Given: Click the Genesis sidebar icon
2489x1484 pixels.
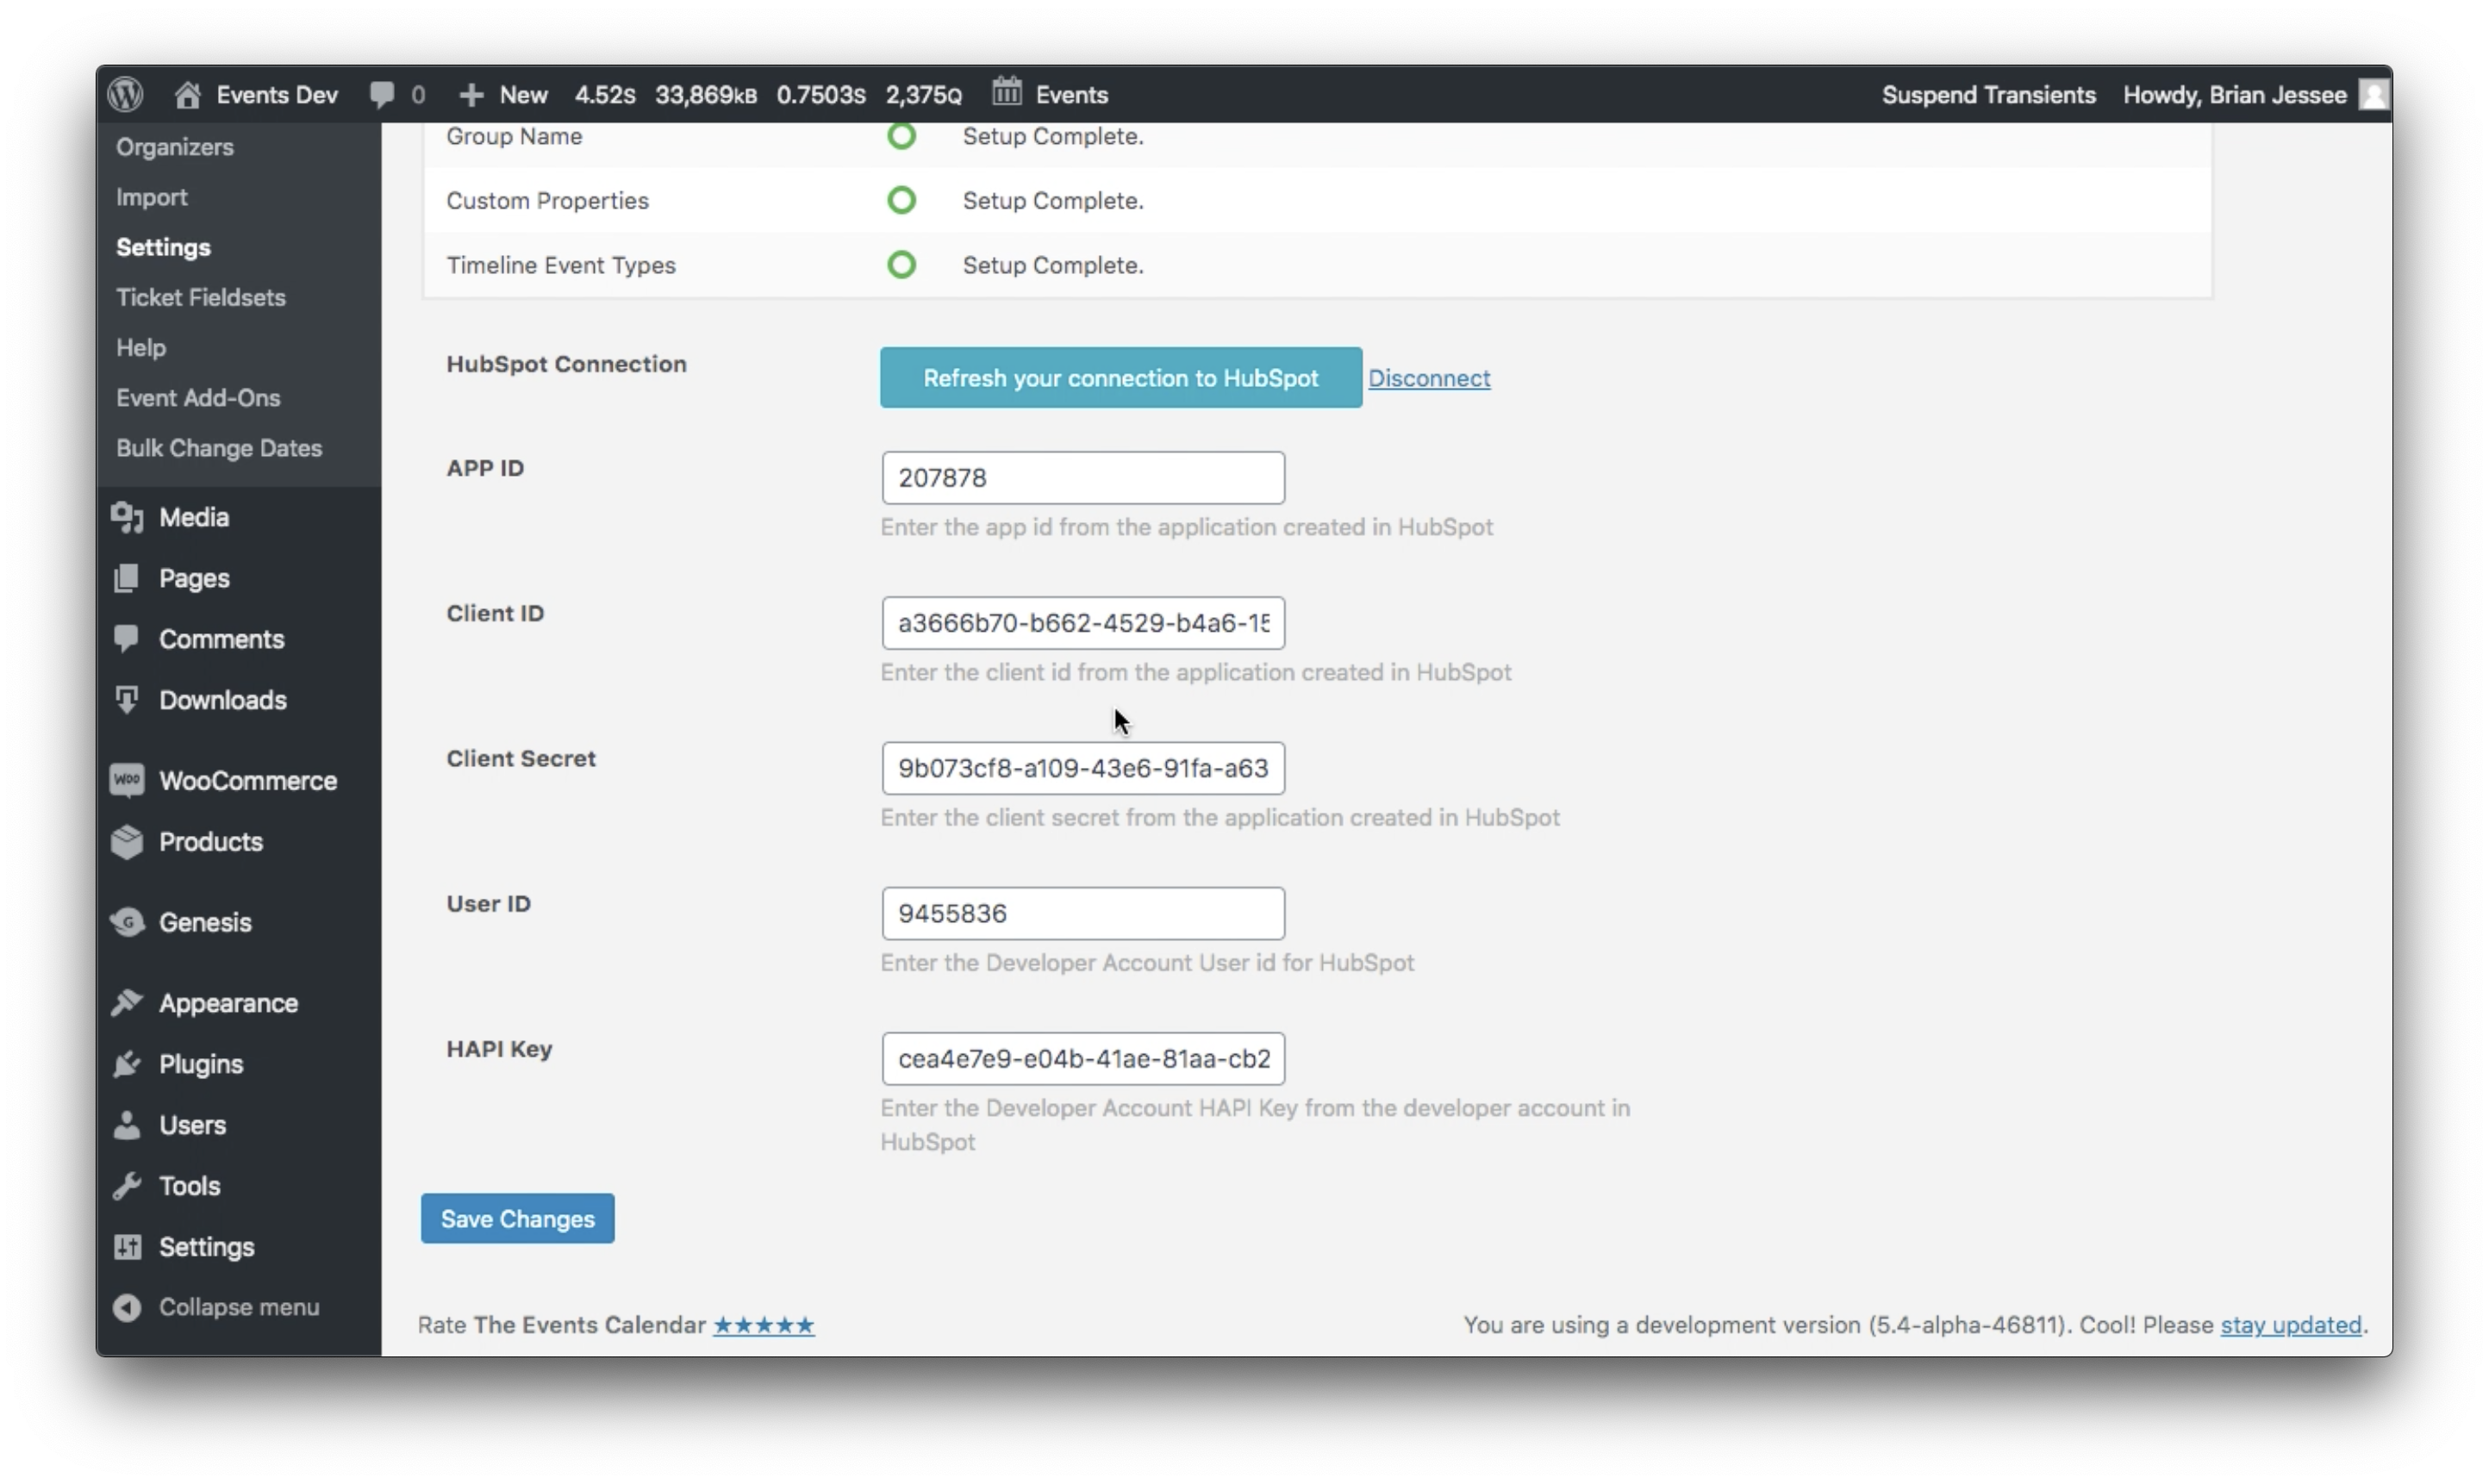Looking at the screenshot, I should (x=127, y=922).
